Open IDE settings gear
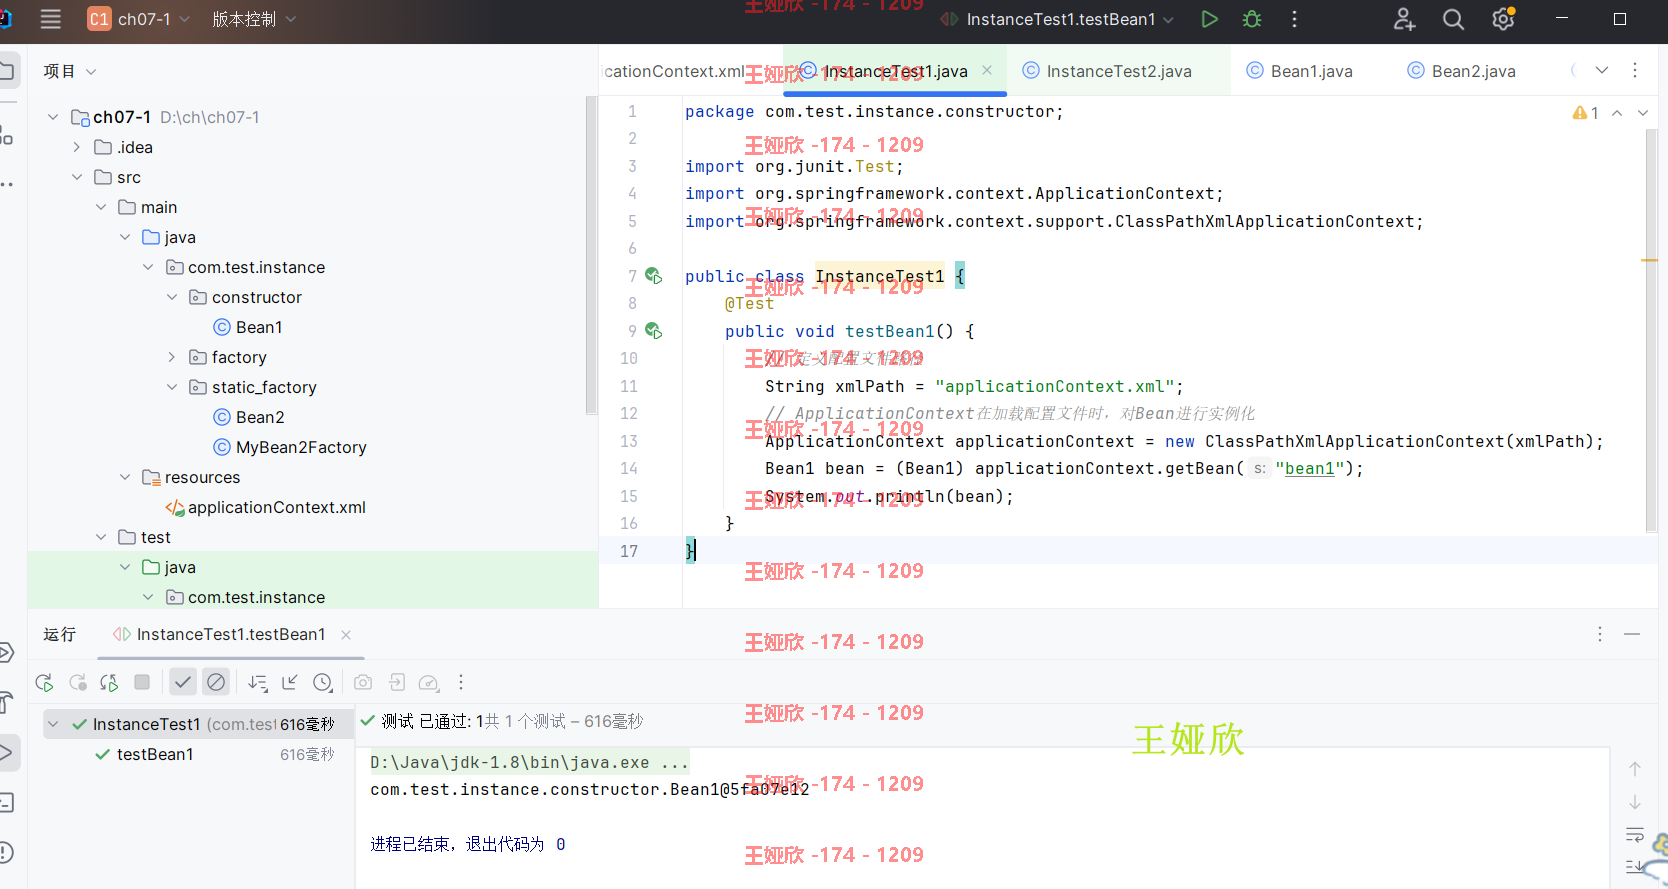This screenshot has width=1668, height=889. [x=1503, y=19]
